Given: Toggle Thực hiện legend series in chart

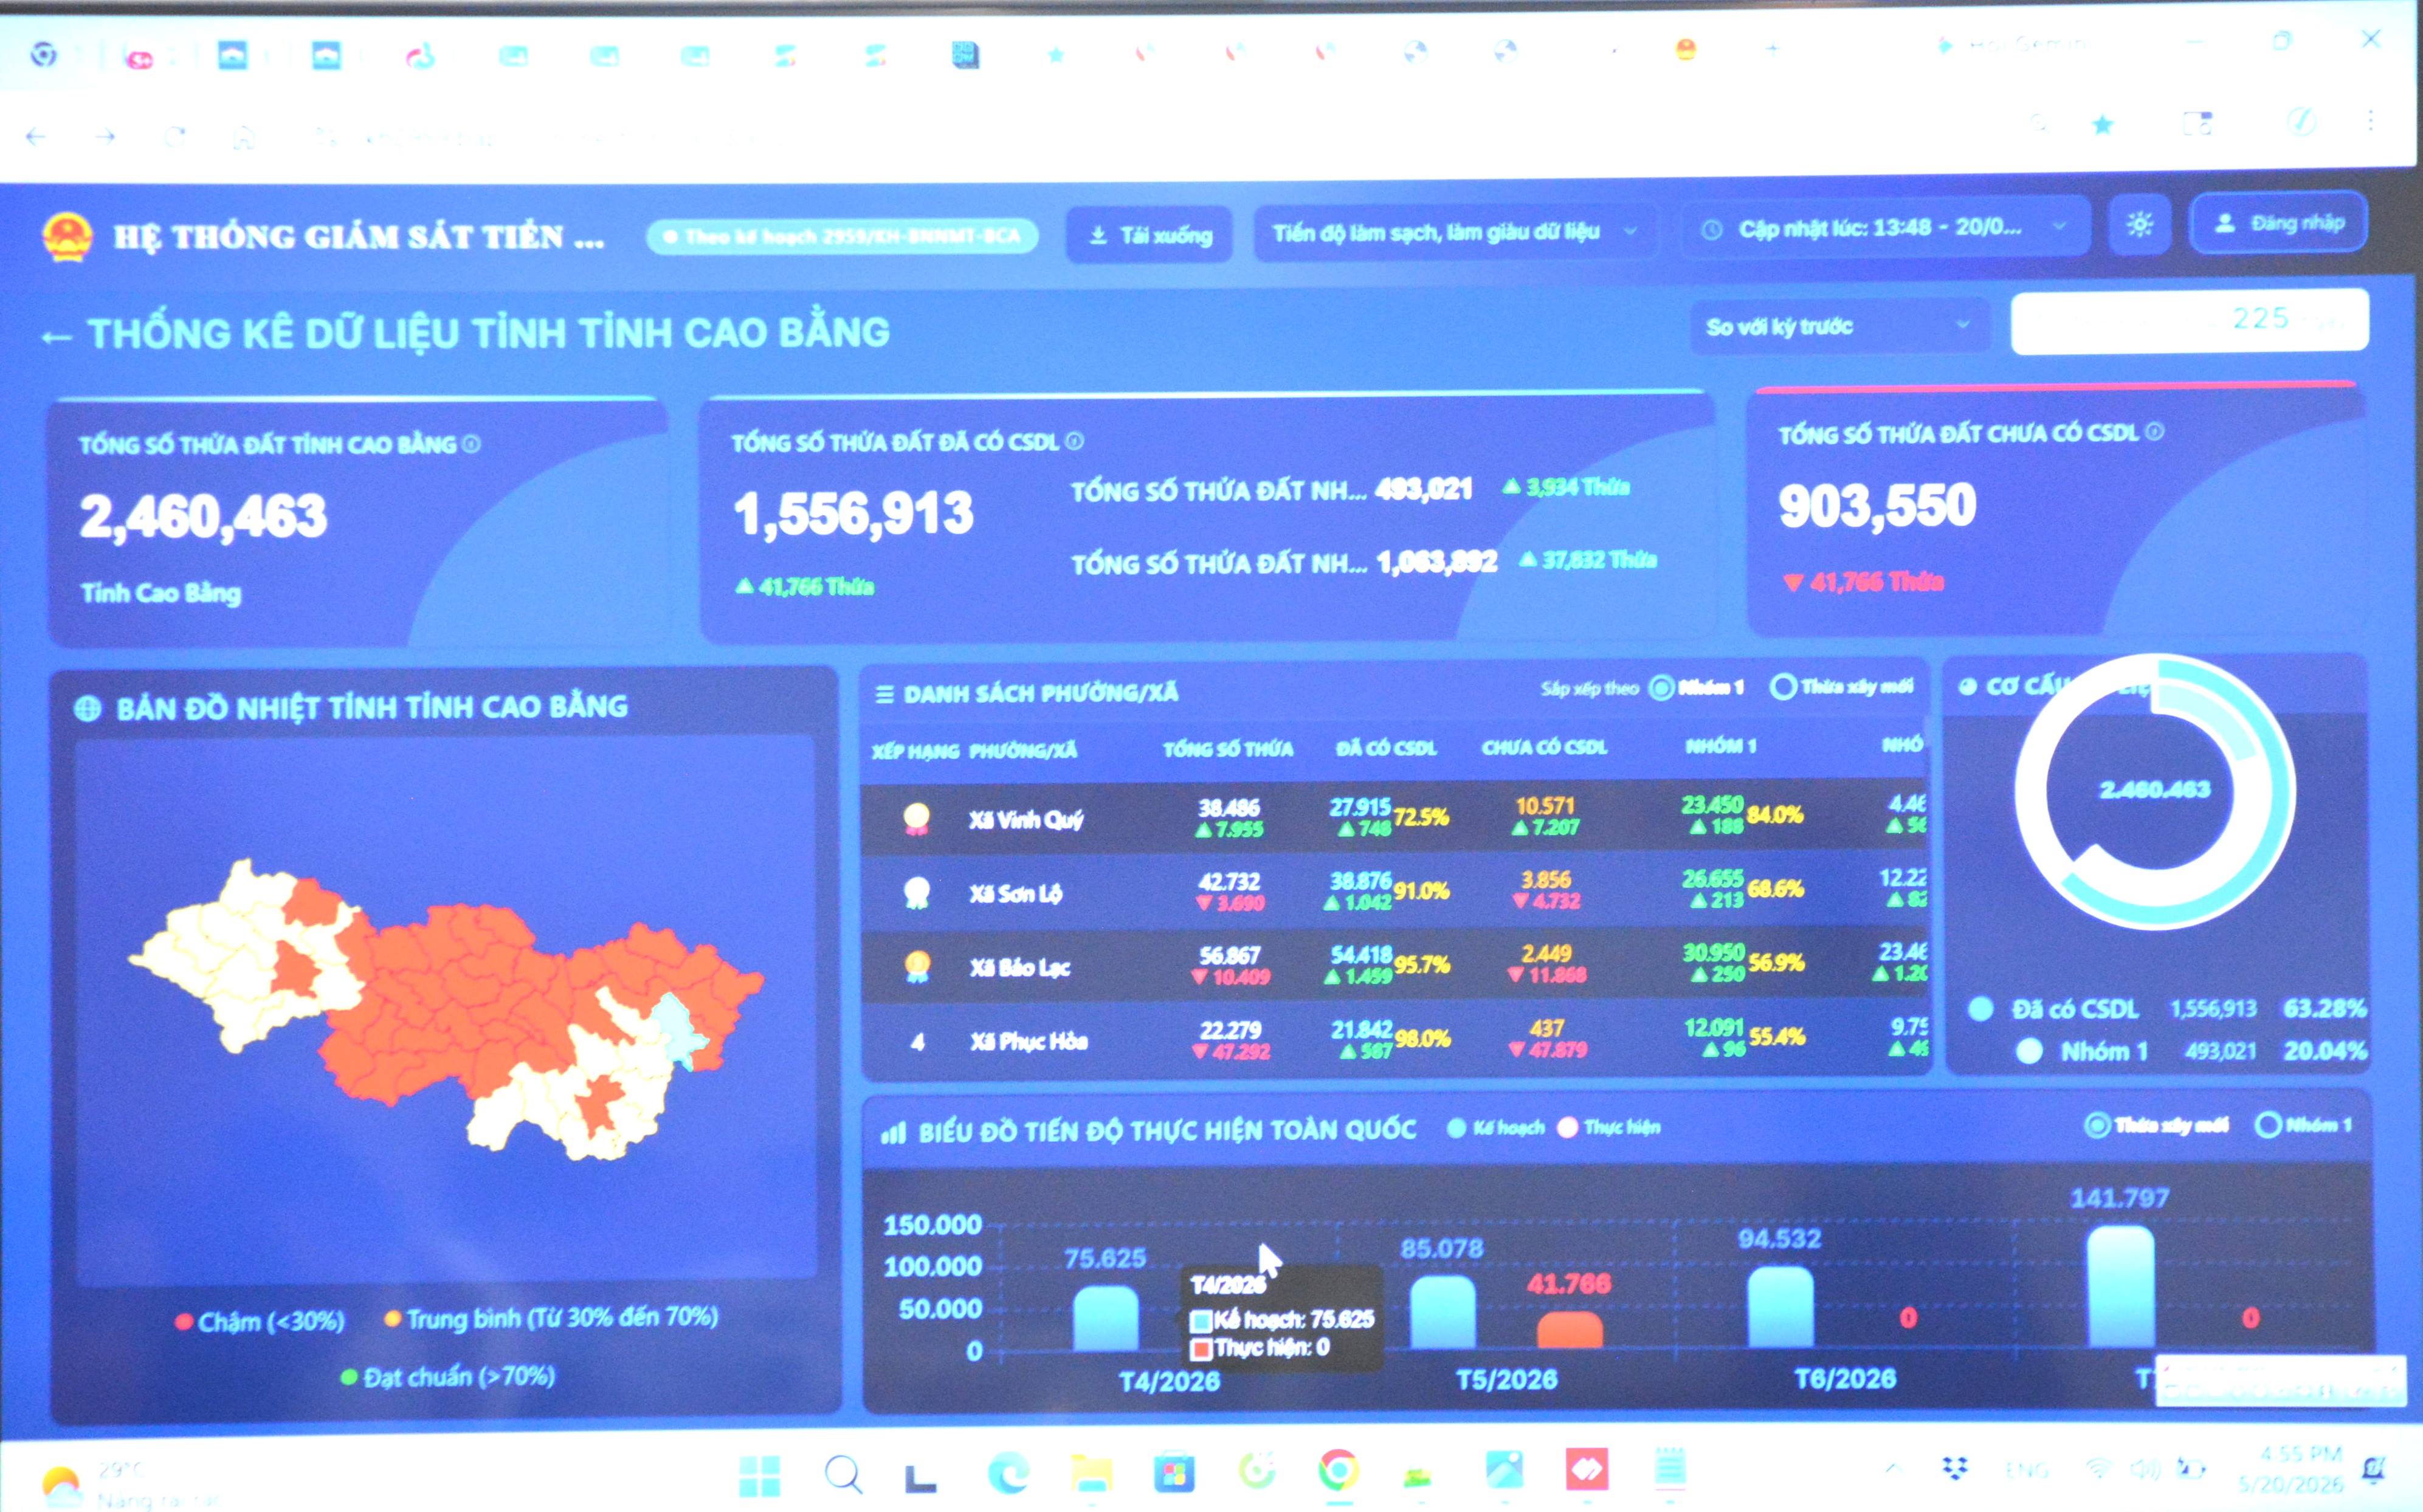Looking at the screenshot, I should [x=1609, y=1127].
